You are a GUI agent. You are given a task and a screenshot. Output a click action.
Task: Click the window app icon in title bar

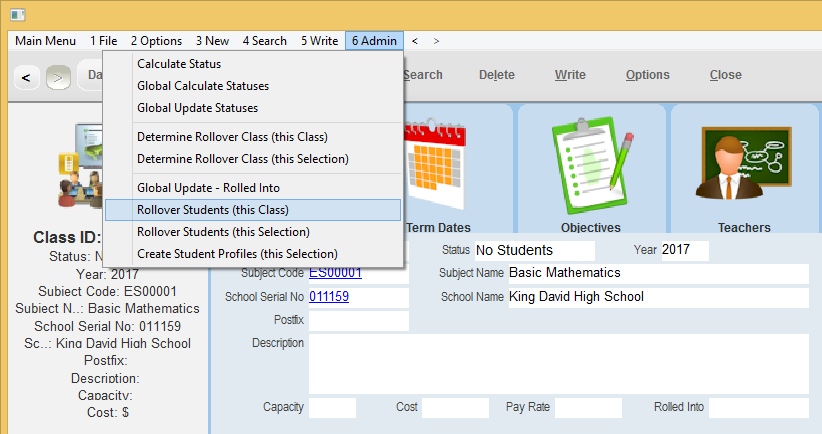17,14
